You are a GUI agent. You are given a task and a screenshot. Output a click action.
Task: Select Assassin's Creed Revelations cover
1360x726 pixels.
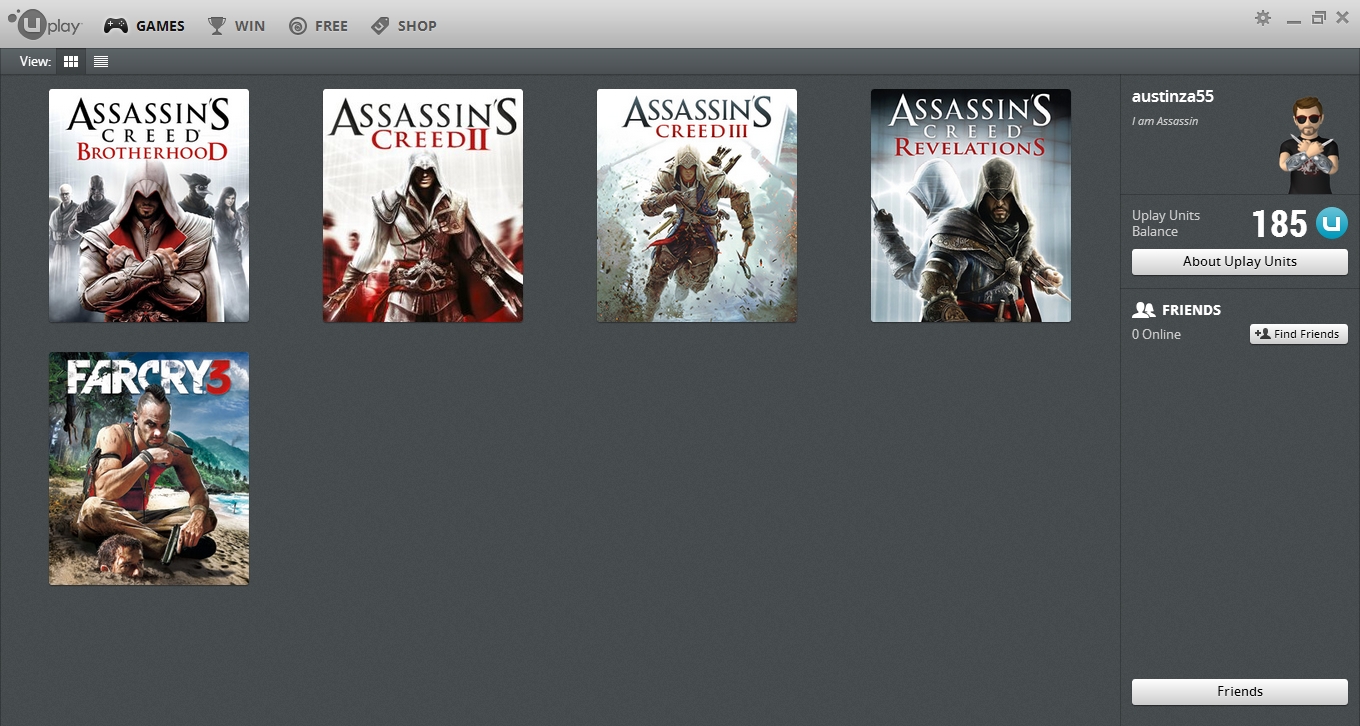coord(971,206)
